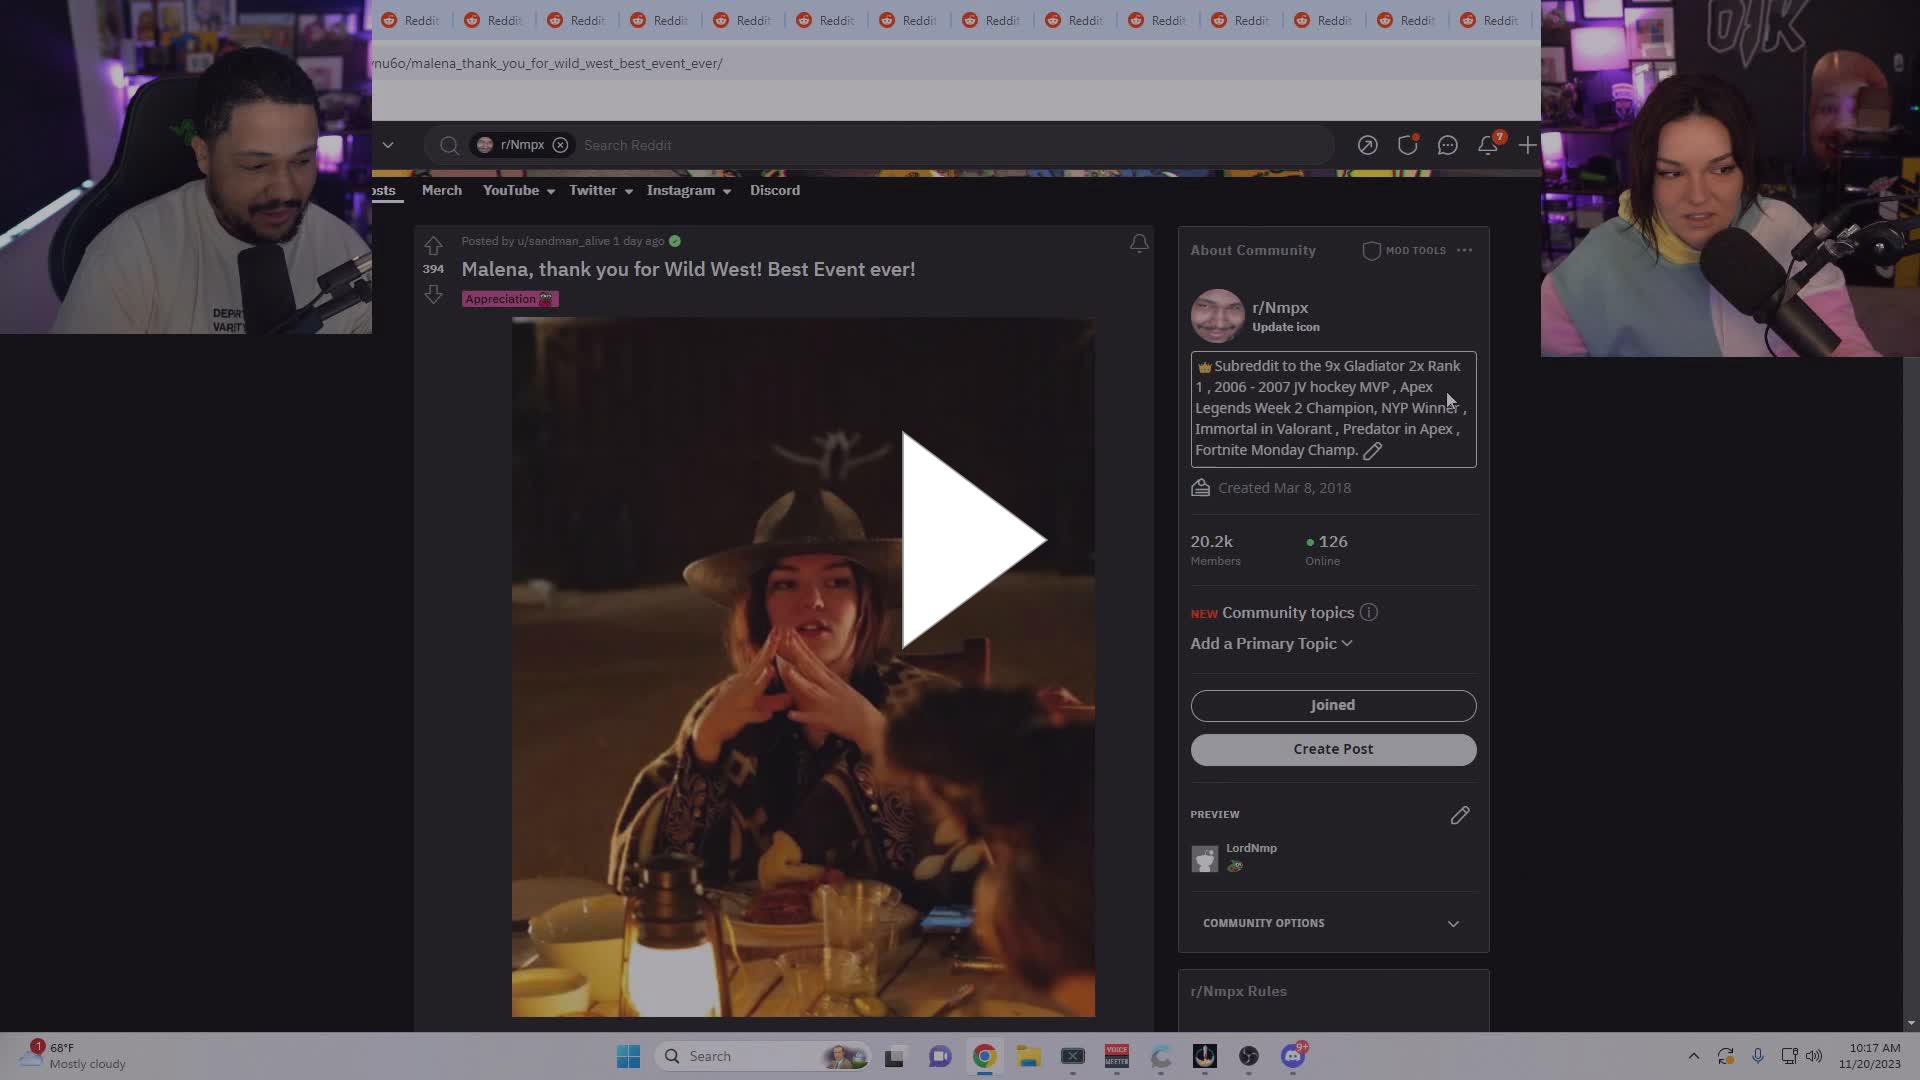Open the mod queue shield with red dot
The width and height of the screenshot is (1920, 1080).
(x=1408, y=145)
